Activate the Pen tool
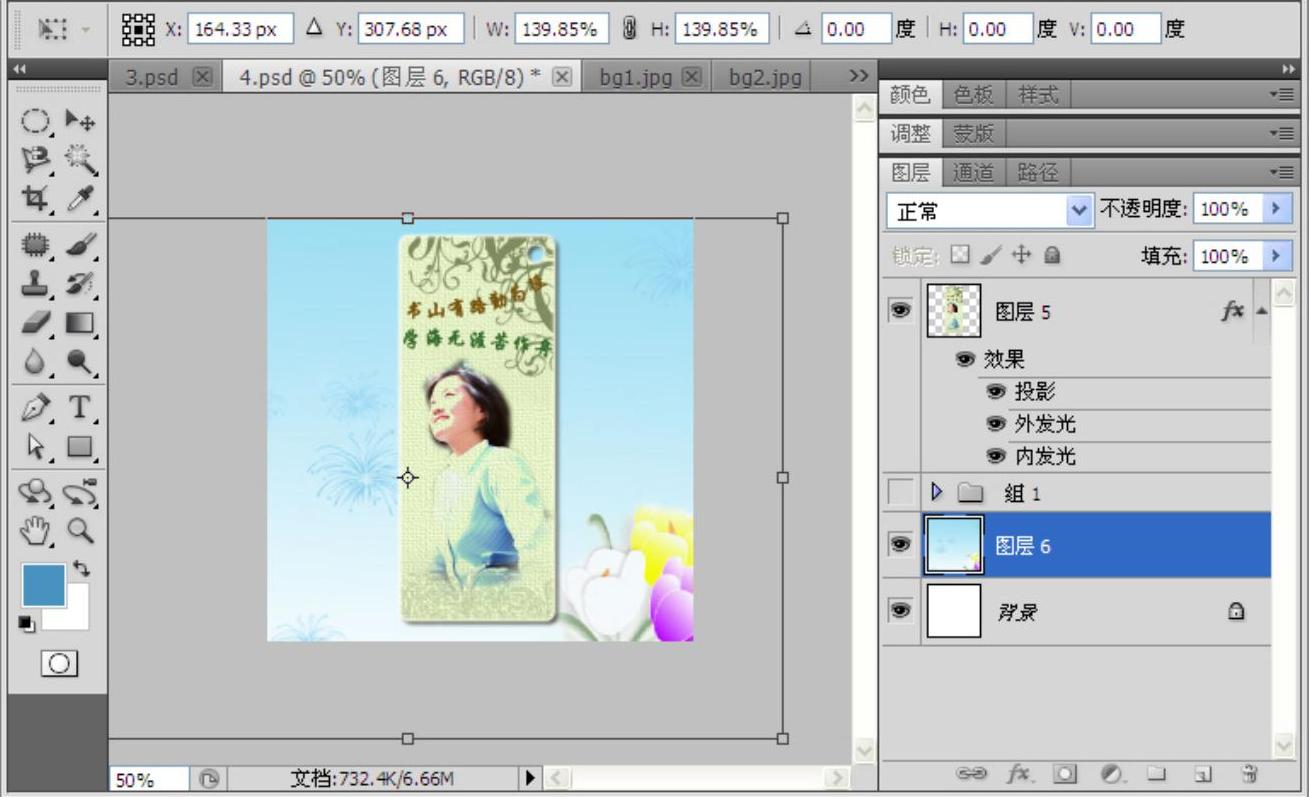Image resolution: width=1309 pixels, height=797 pixels. coord(33,407)
